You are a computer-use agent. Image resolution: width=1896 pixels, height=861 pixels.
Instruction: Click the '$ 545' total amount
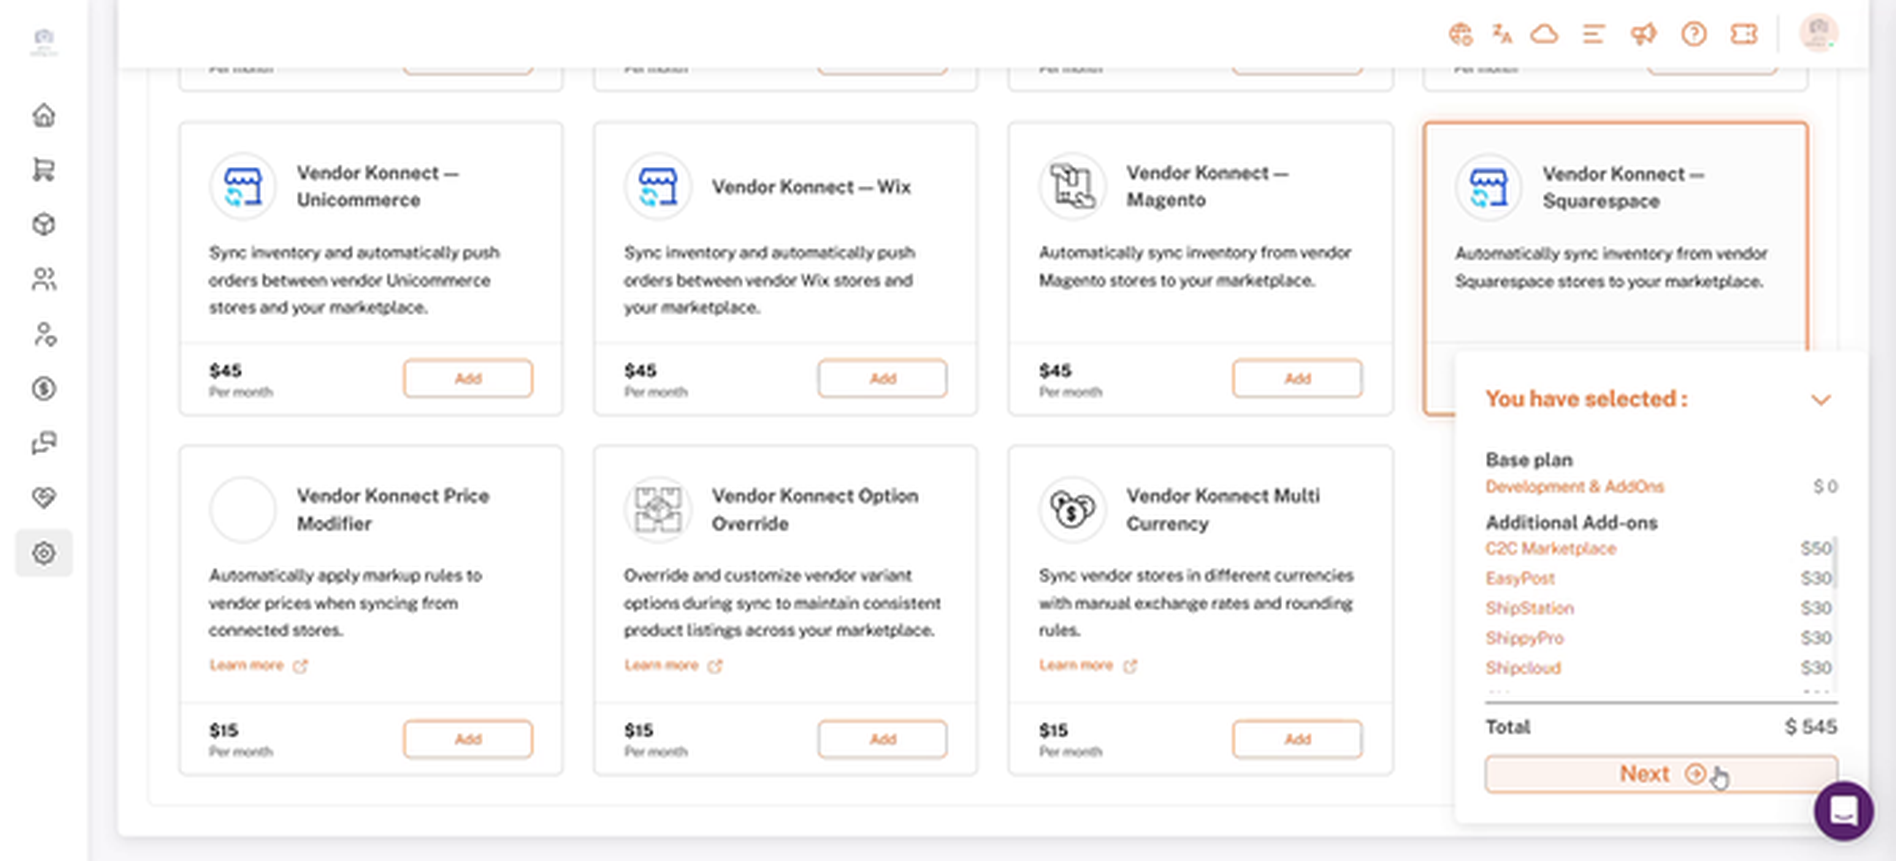click(x=1811, y=727)
